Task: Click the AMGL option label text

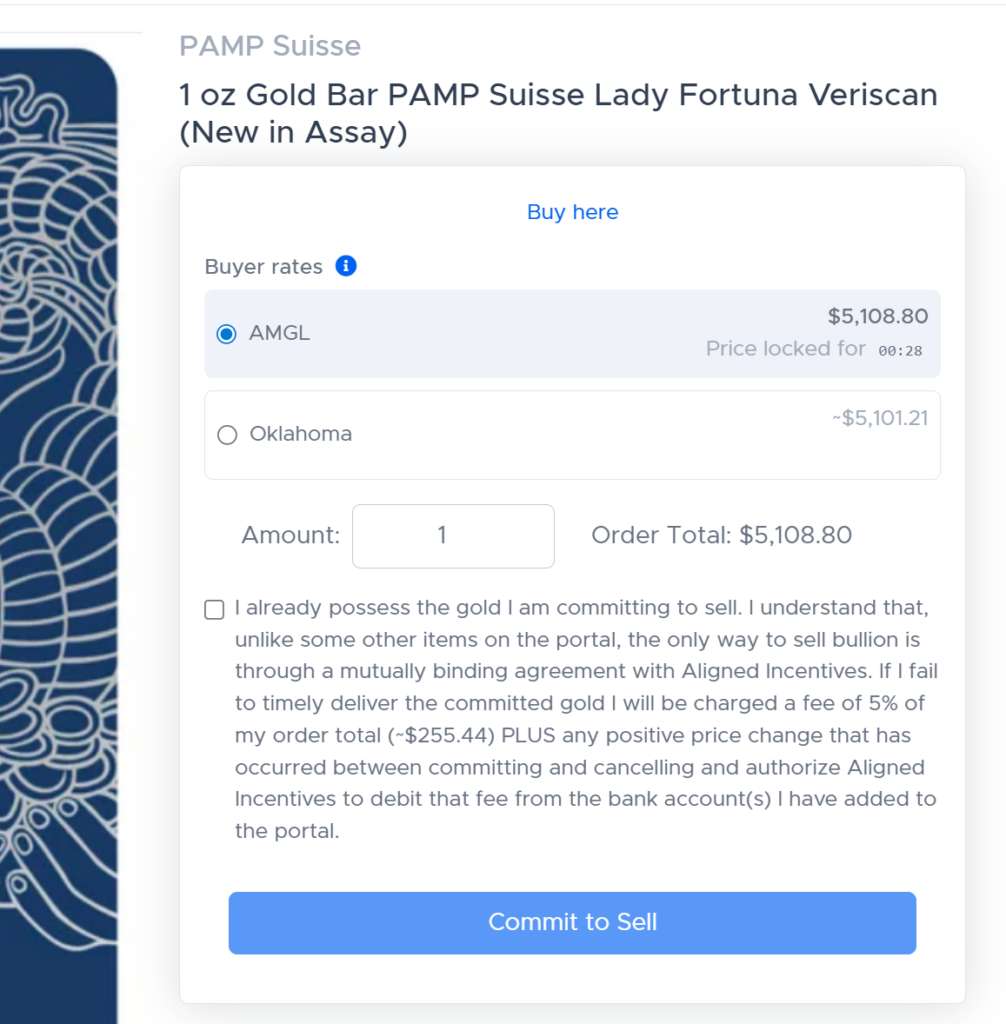Action: [x=280, y=334]
